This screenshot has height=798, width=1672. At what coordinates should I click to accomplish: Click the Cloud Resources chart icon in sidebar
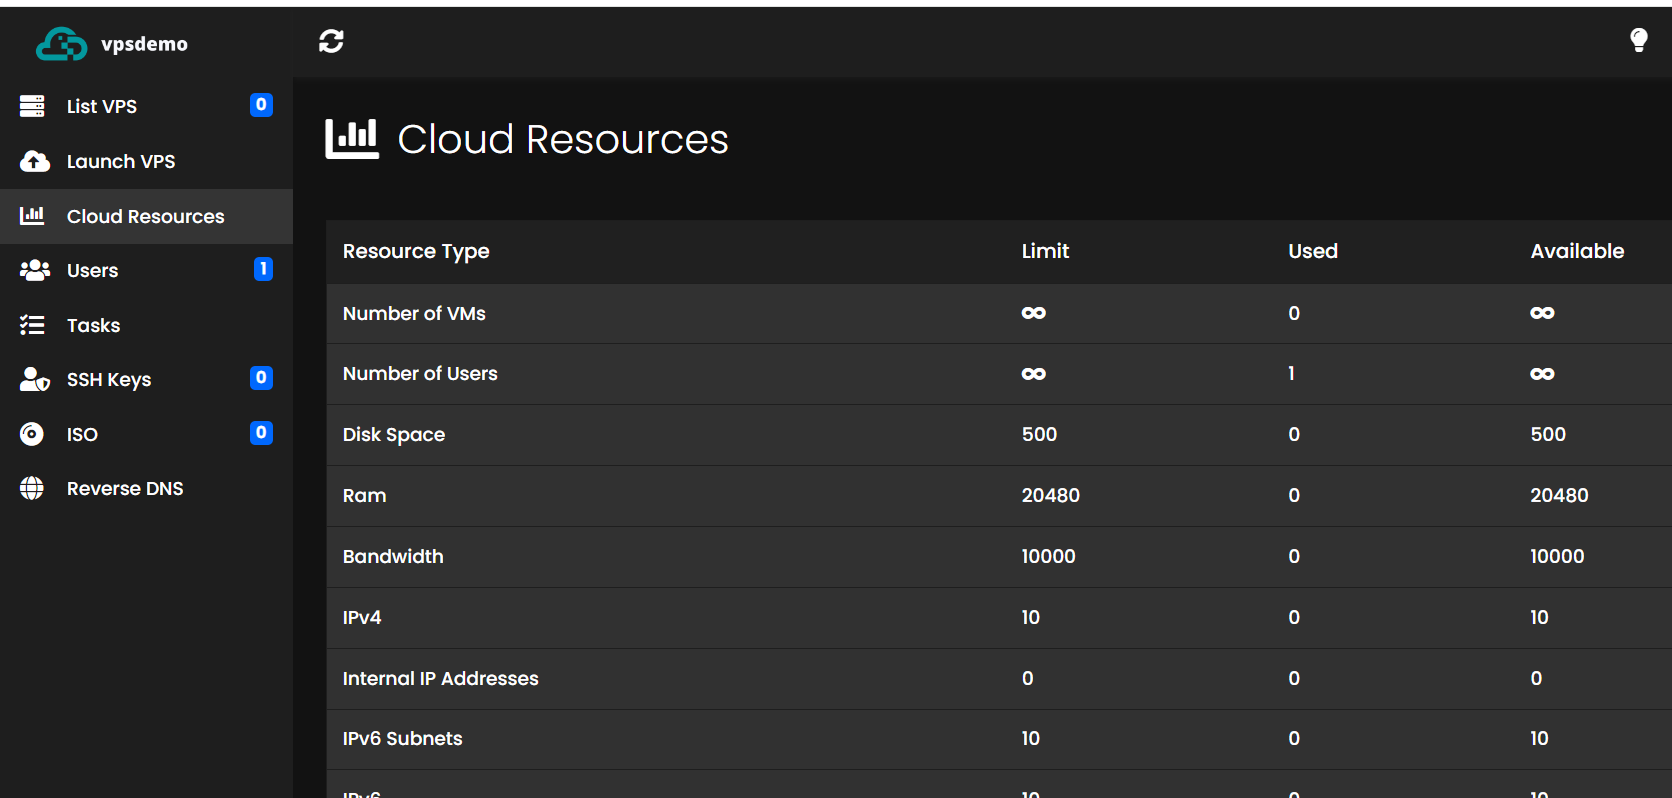pos(32,215)
